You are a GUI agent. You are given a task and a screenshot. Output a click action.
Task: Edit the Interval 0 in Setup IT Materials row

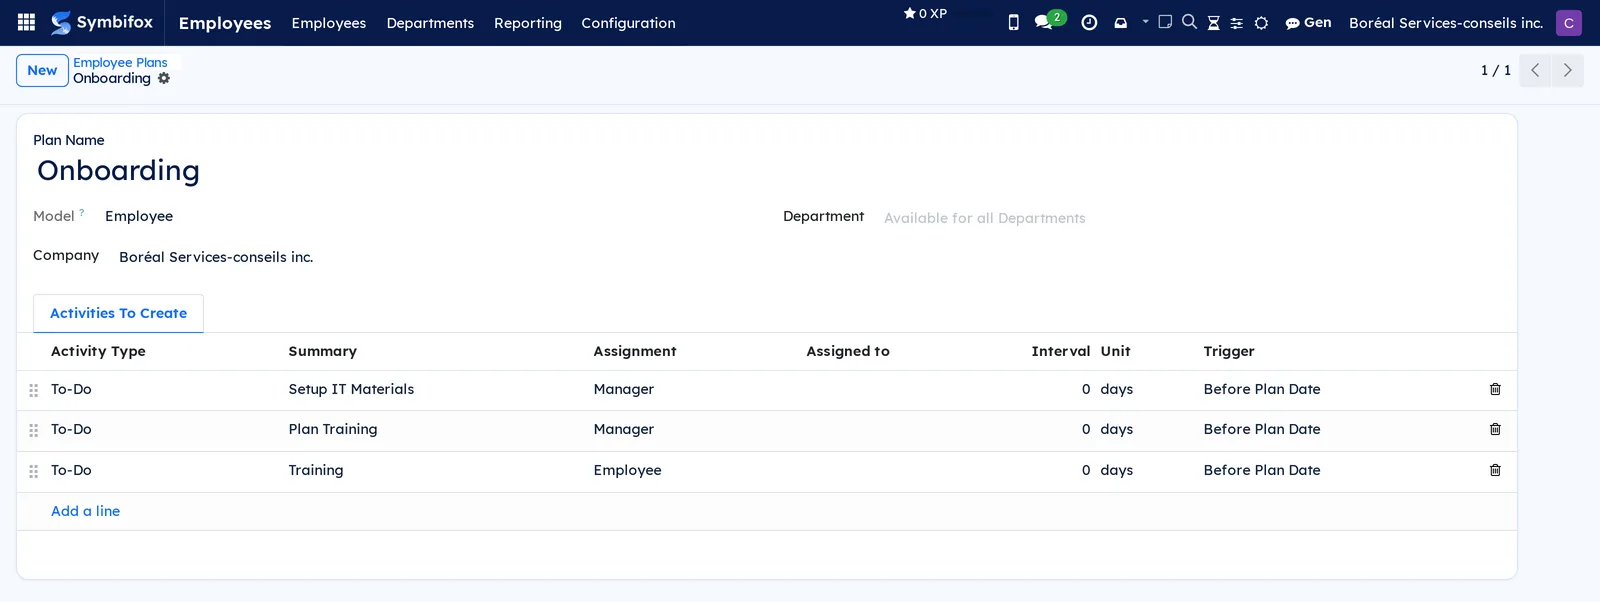tap(1086, 389)
